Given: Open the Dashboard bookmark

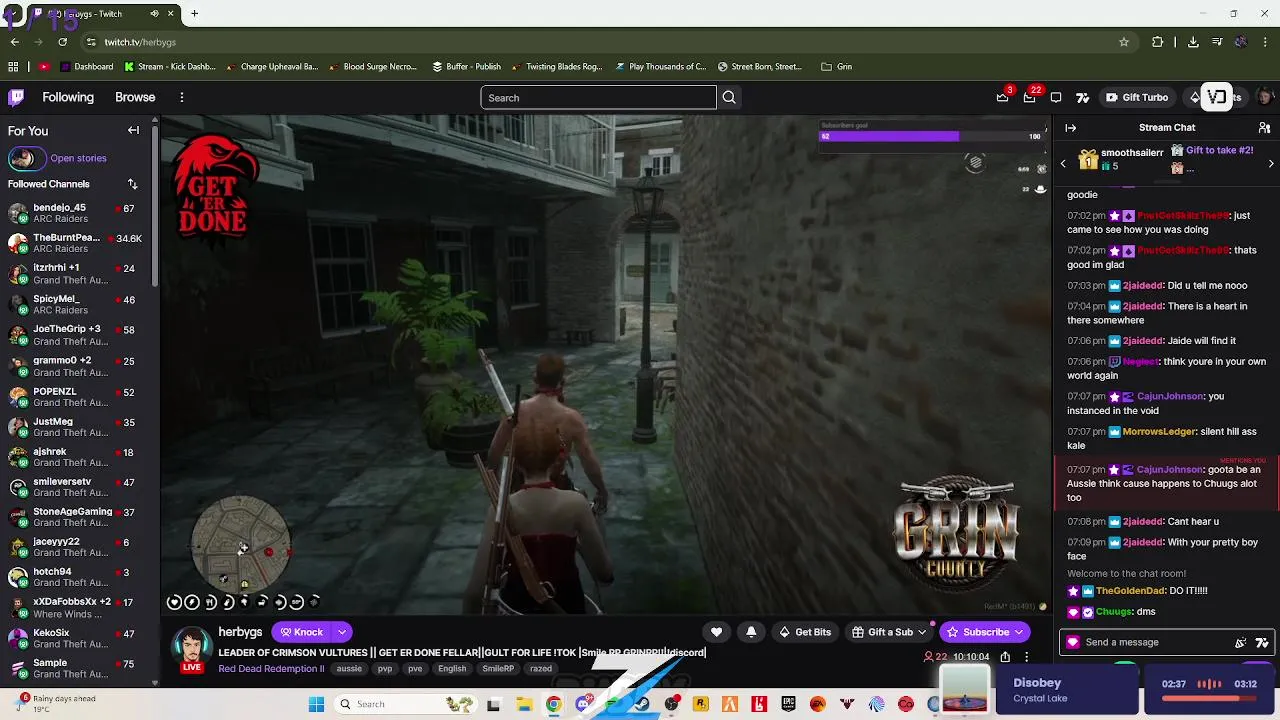Looking at the screenshot, I should (x=86, y=67).
